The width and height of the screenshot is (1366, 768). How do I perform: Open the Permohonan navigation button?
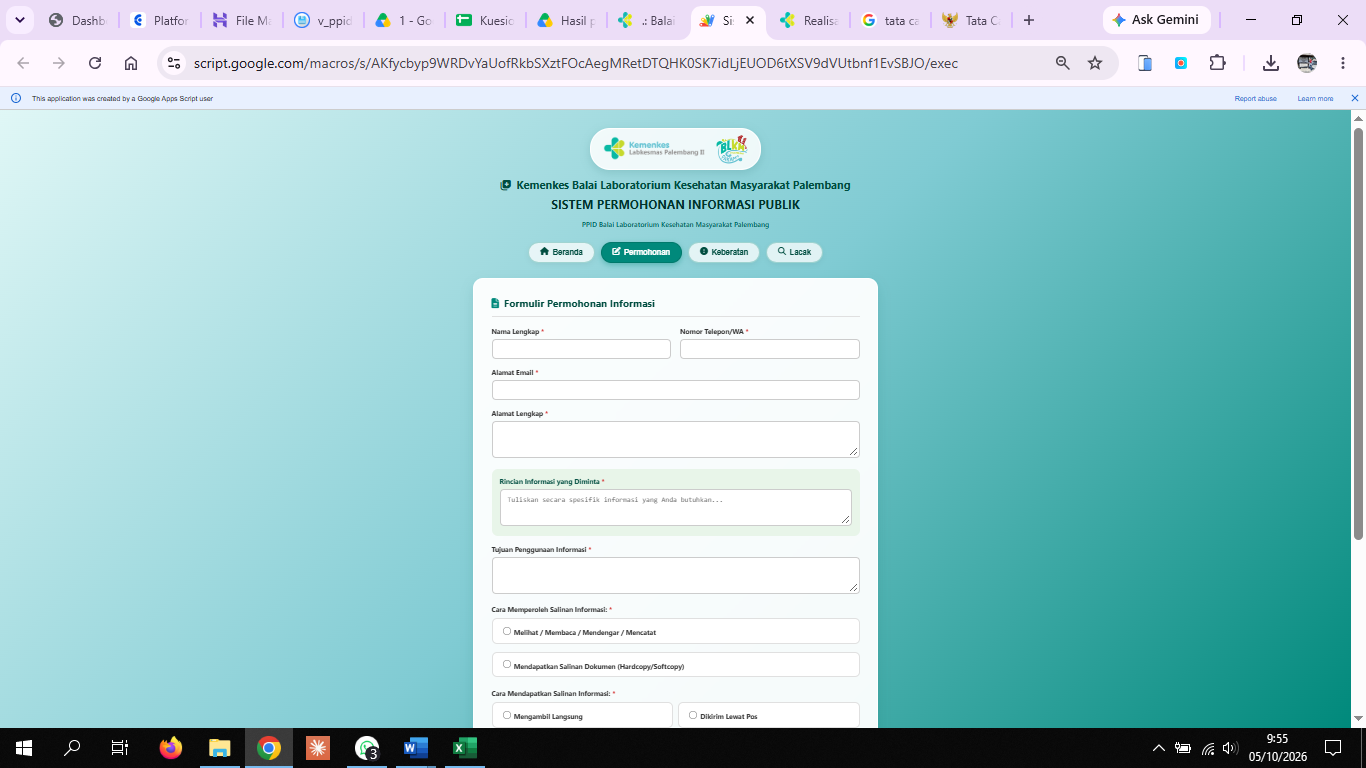[x=641, y=252]
